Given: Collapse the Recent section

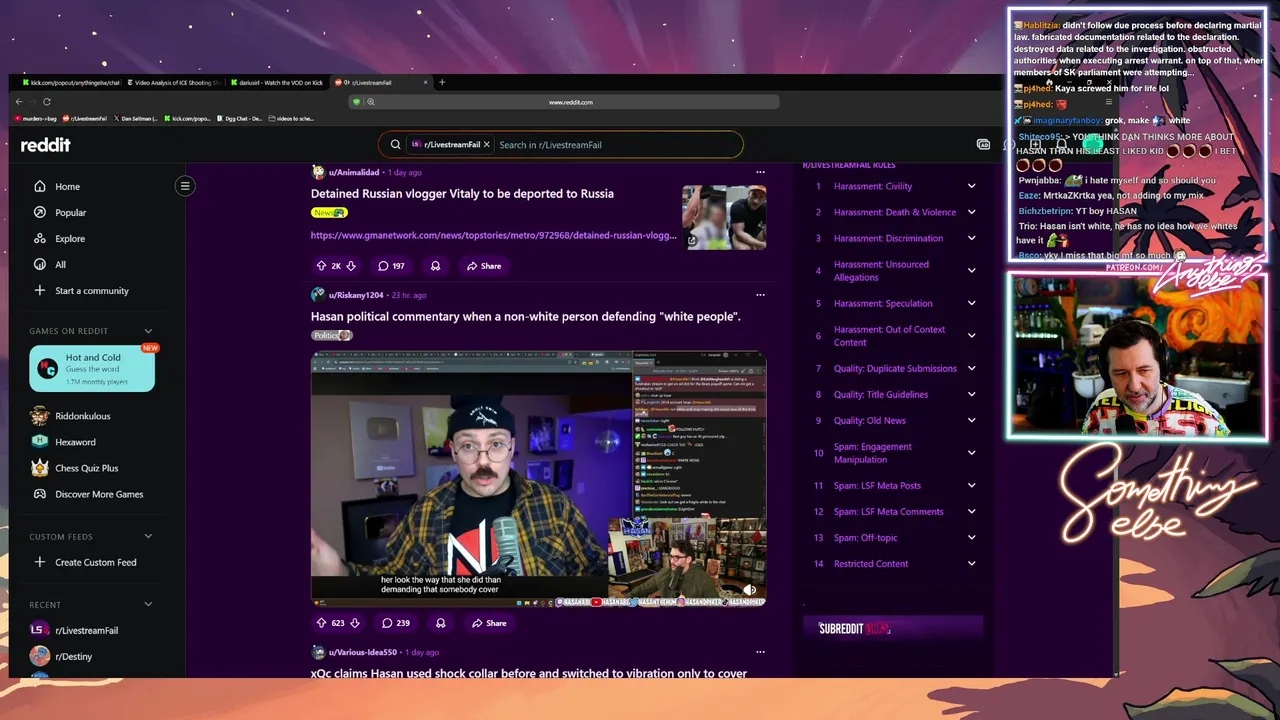Looking at the screenshot, I should (148, 605).
